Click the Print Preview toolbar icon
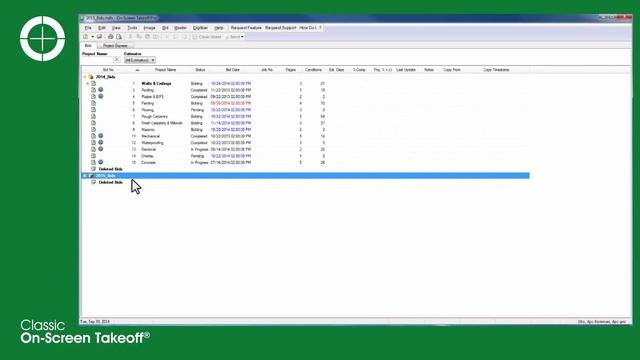640x360 pixels. pos(119,37)
